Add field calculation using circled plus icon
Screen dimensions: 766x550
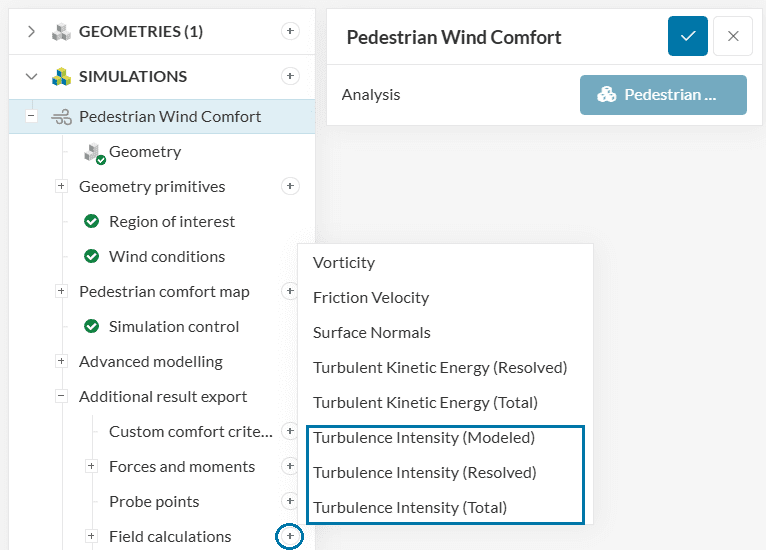pyautogui.click(x=289, y=537)
